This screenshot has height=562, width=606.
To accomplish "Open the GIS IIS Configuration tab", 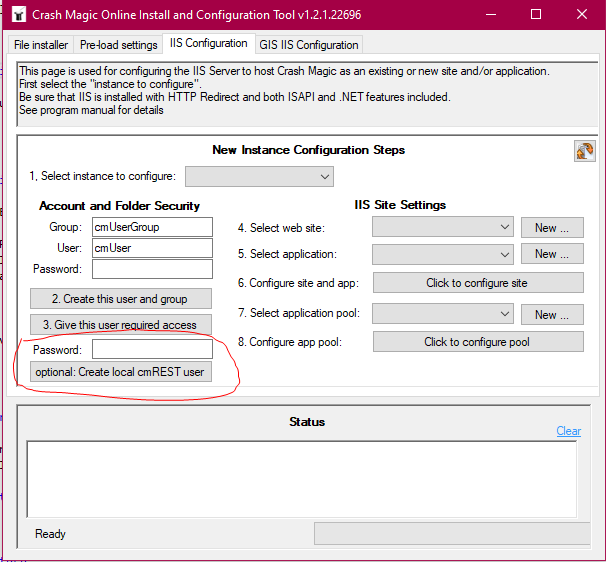I will [x=309, y=45].
